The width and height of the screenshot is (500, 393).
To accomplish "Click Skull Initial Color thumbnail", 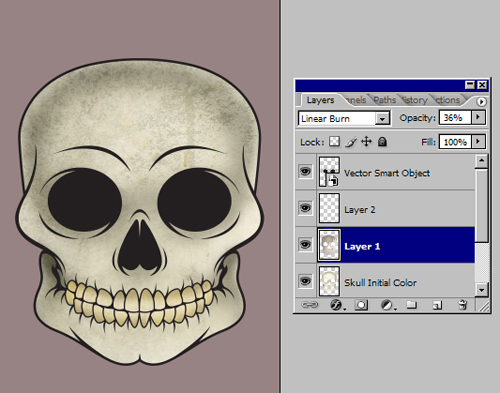I will [329, 281].
